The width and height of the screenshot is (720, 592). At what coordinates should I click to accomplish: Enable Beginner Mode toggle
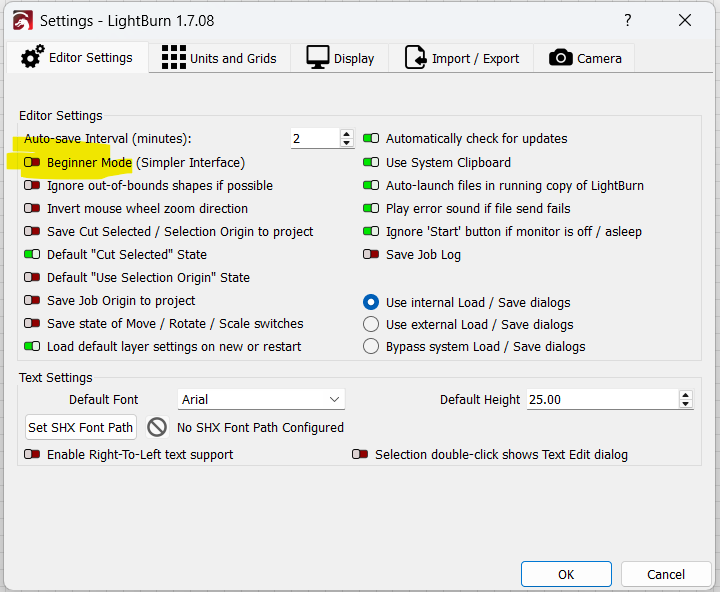32,162
